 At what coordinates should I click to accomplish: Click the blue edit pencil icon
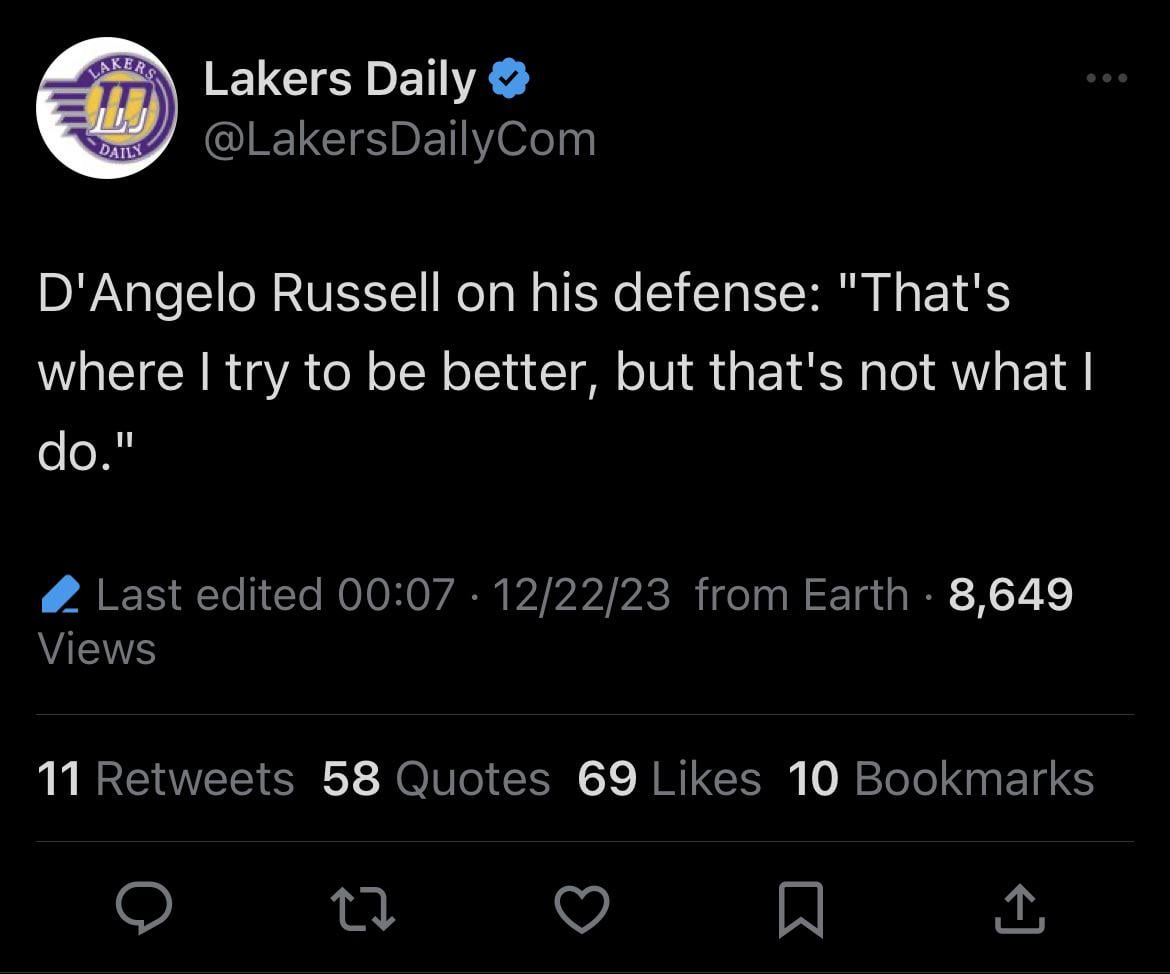pyautogui.click(x=61, y=595)
